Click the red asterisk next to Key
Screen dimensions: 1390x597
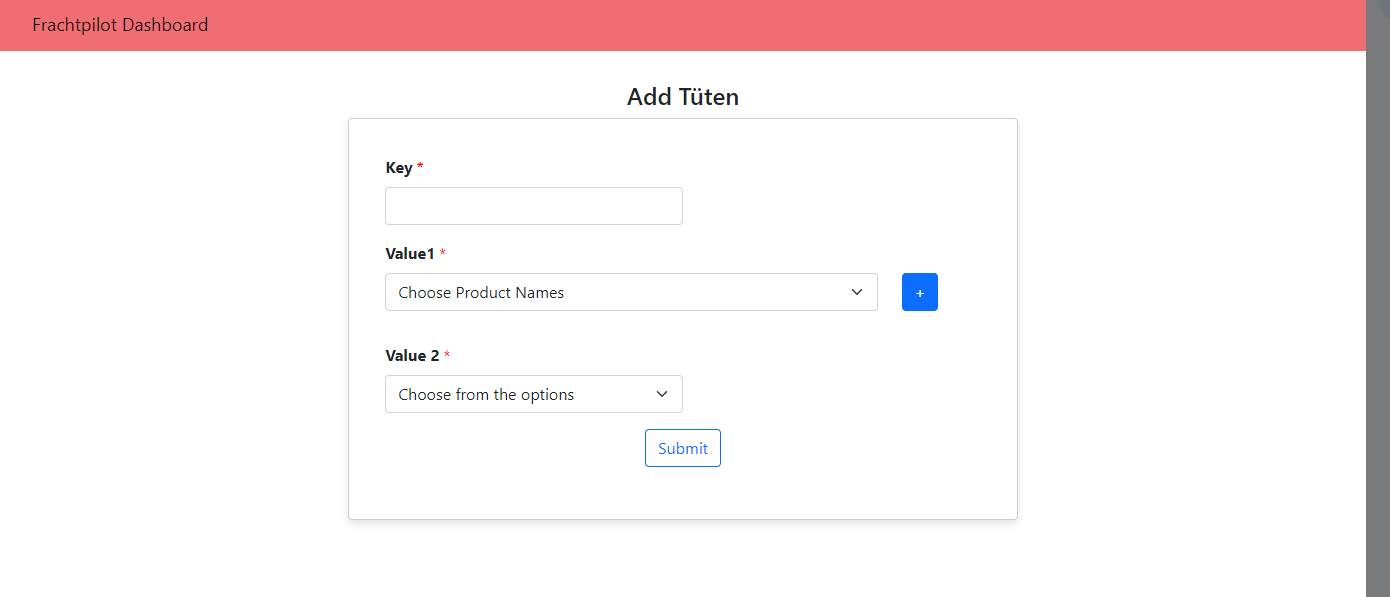tap(420, 167)
